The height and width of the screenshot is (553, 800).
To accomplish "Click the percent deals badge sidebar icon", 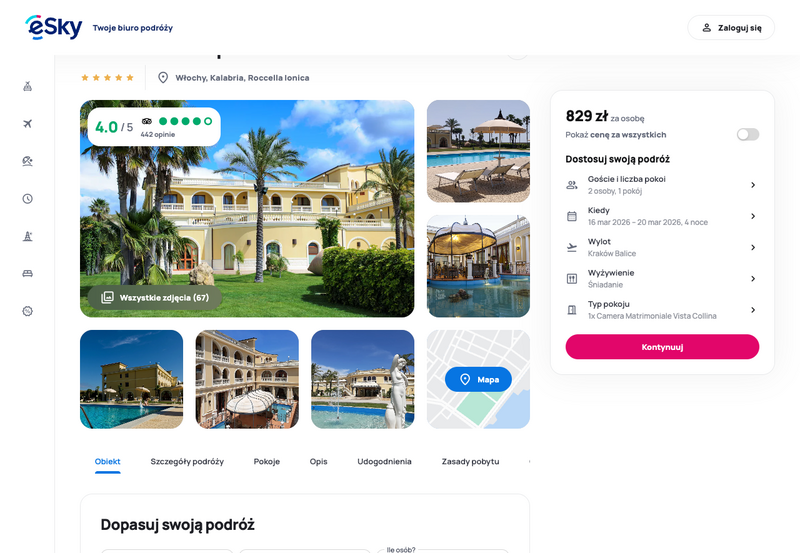I will [28, 311].
